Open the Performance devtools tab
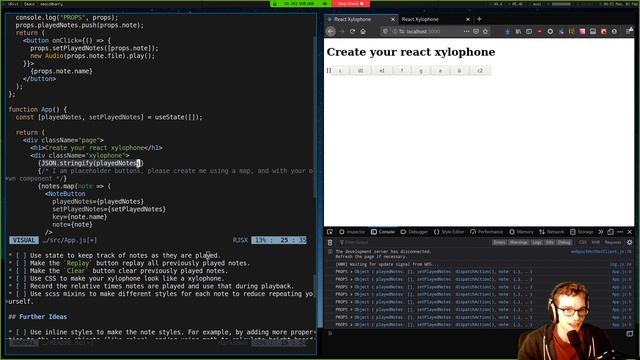Viewport: 640px width, 360px height. pos(487,232)
